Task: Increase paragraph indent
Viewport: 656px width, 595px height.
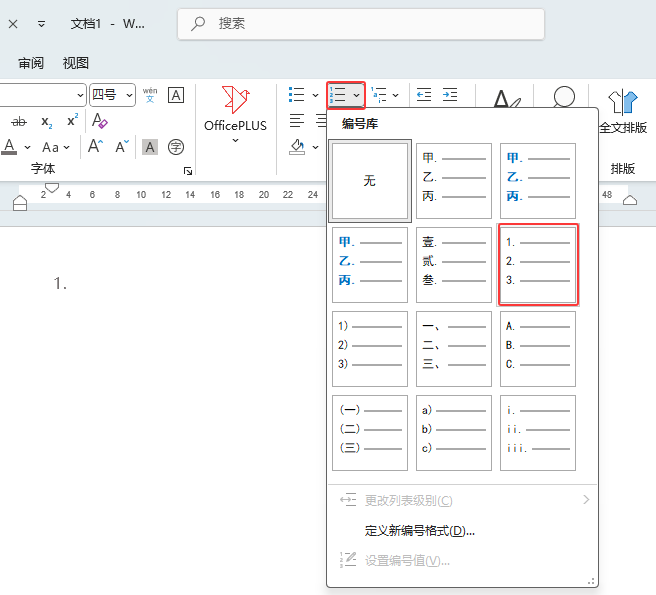Action: point(450,95)
